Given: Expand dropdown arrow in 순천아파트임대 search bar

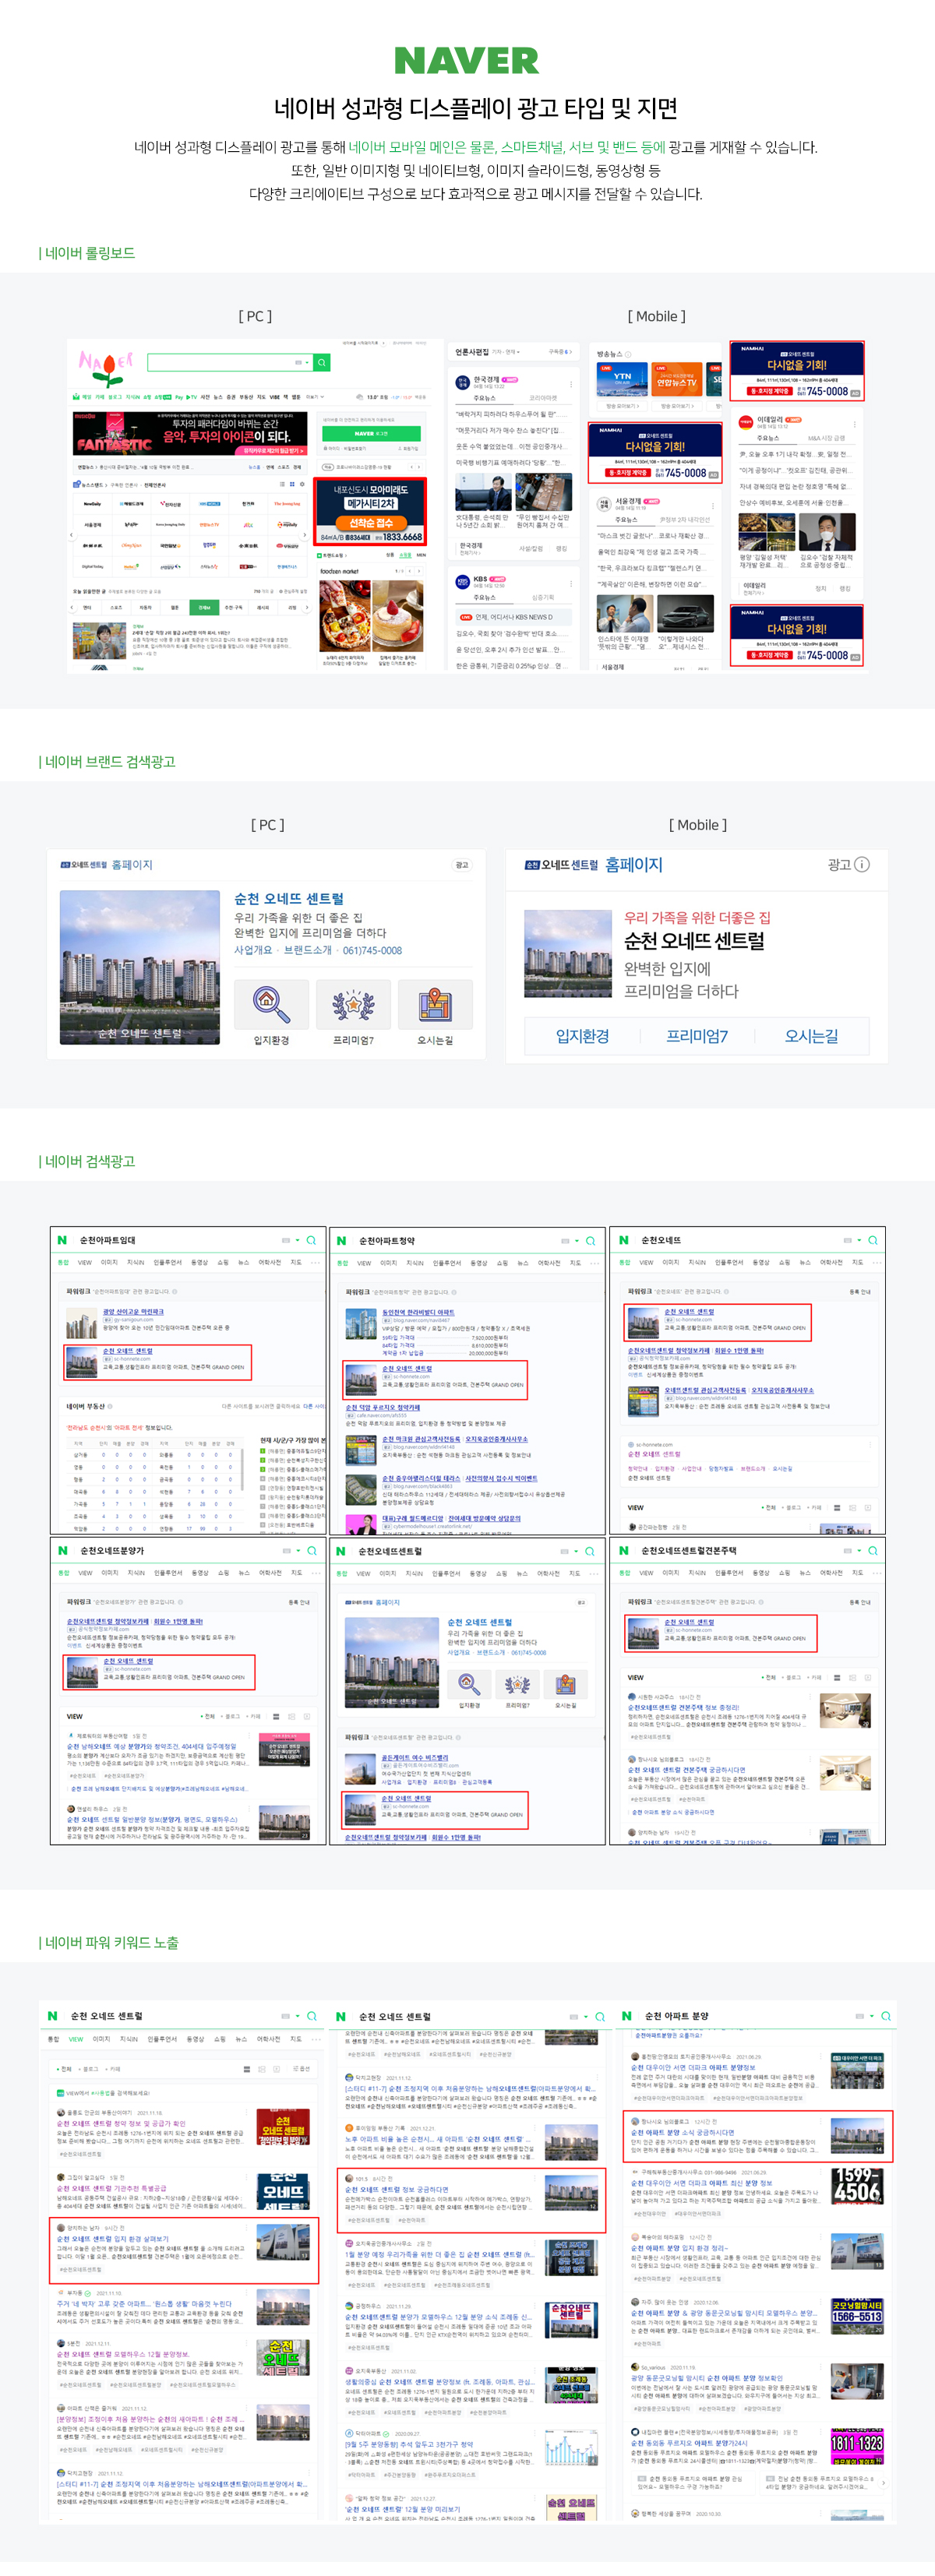Looking at the screenshot, I should (x=297, y=1240).
